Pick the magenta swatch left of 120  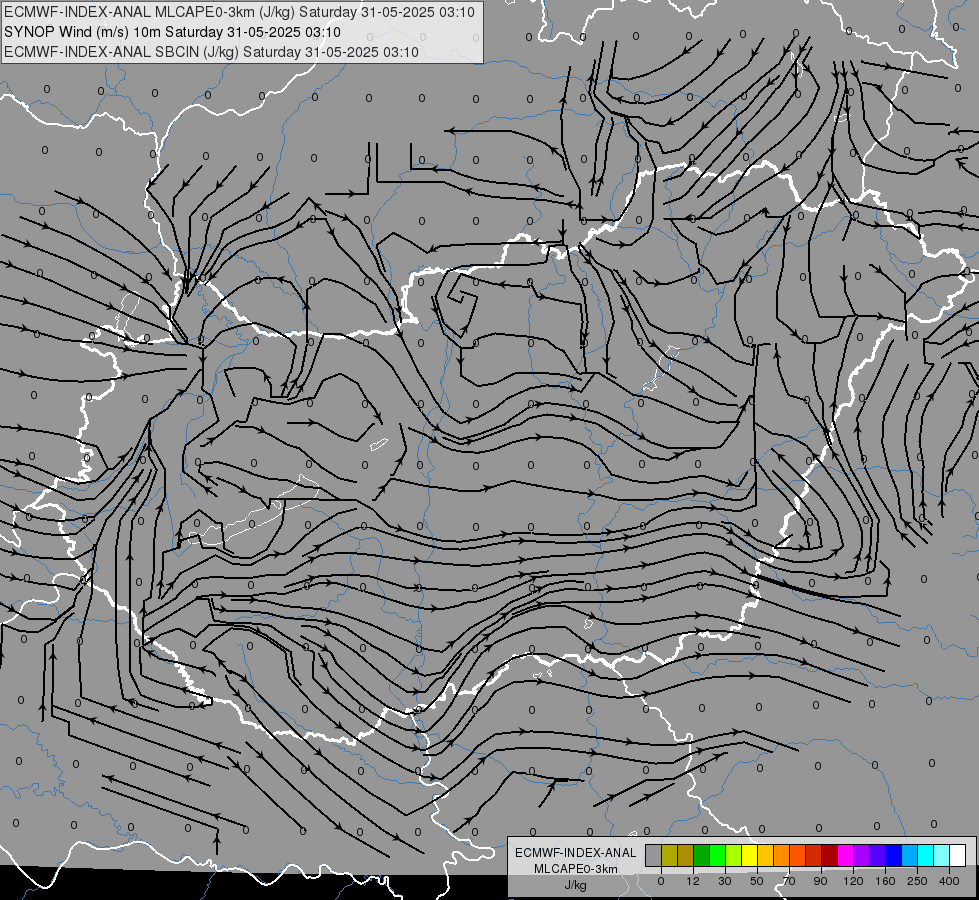point(846,855)
